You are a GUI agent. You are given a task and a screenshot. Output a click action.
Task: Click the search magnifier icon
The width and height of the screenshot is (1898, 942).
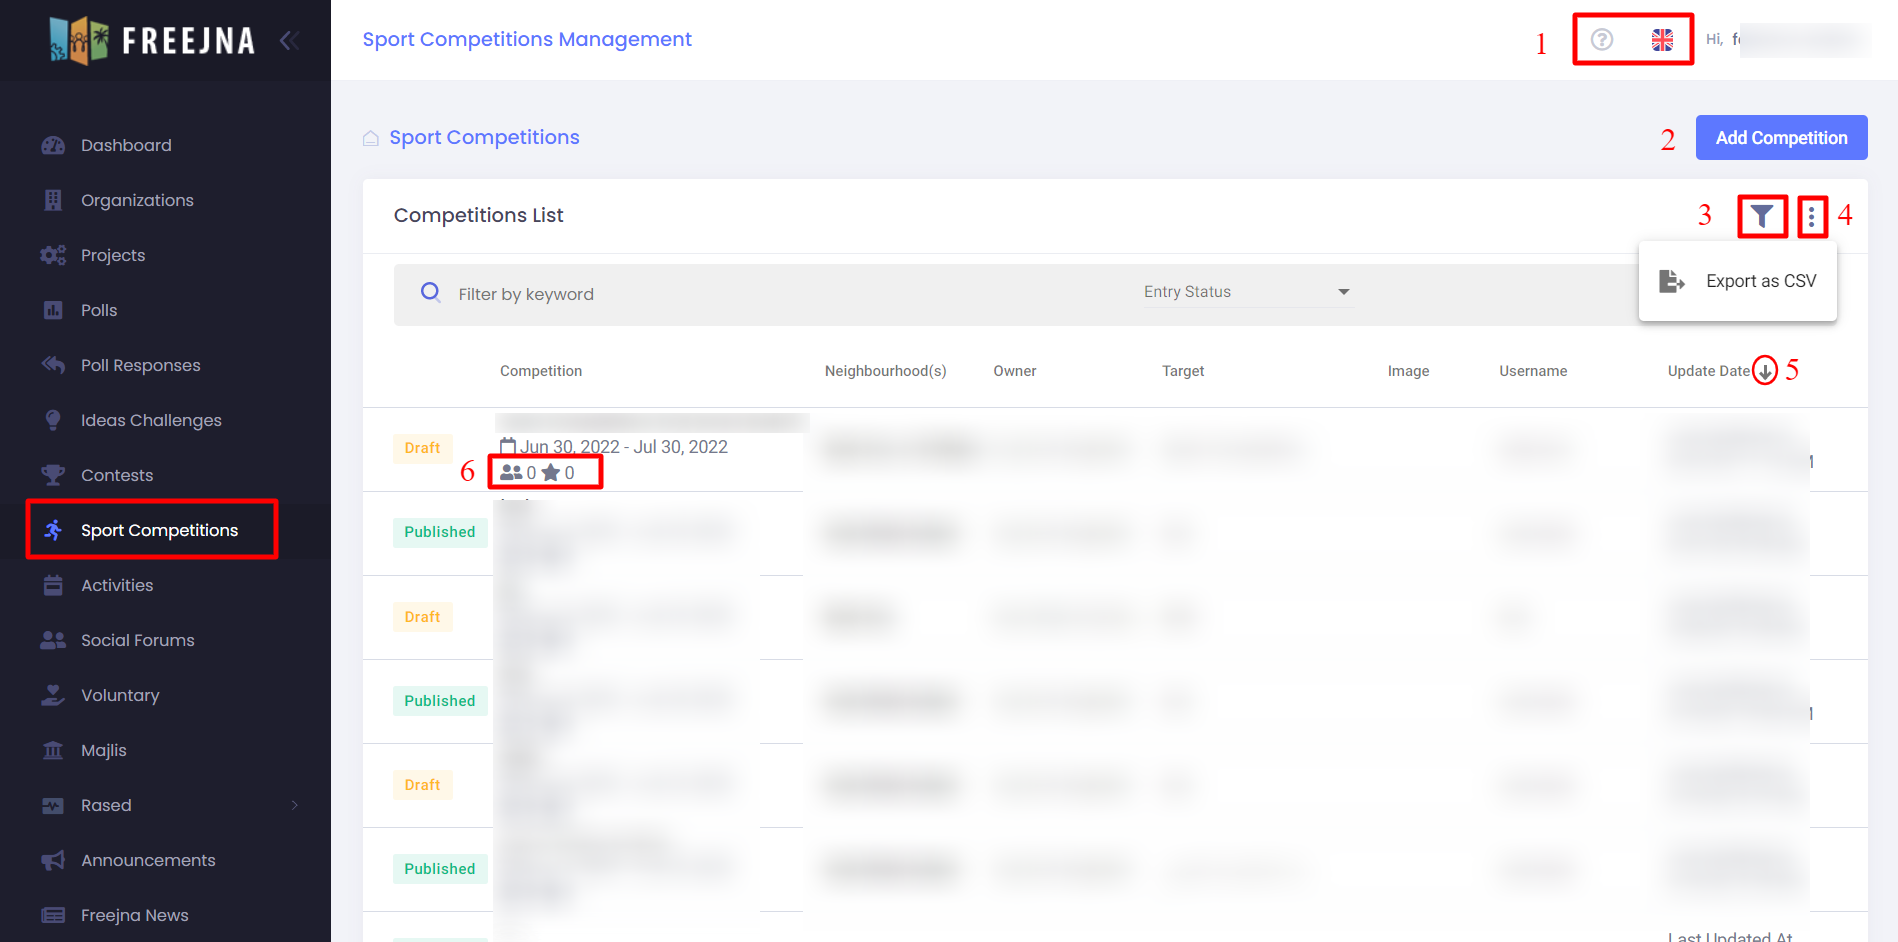[431, 292]
